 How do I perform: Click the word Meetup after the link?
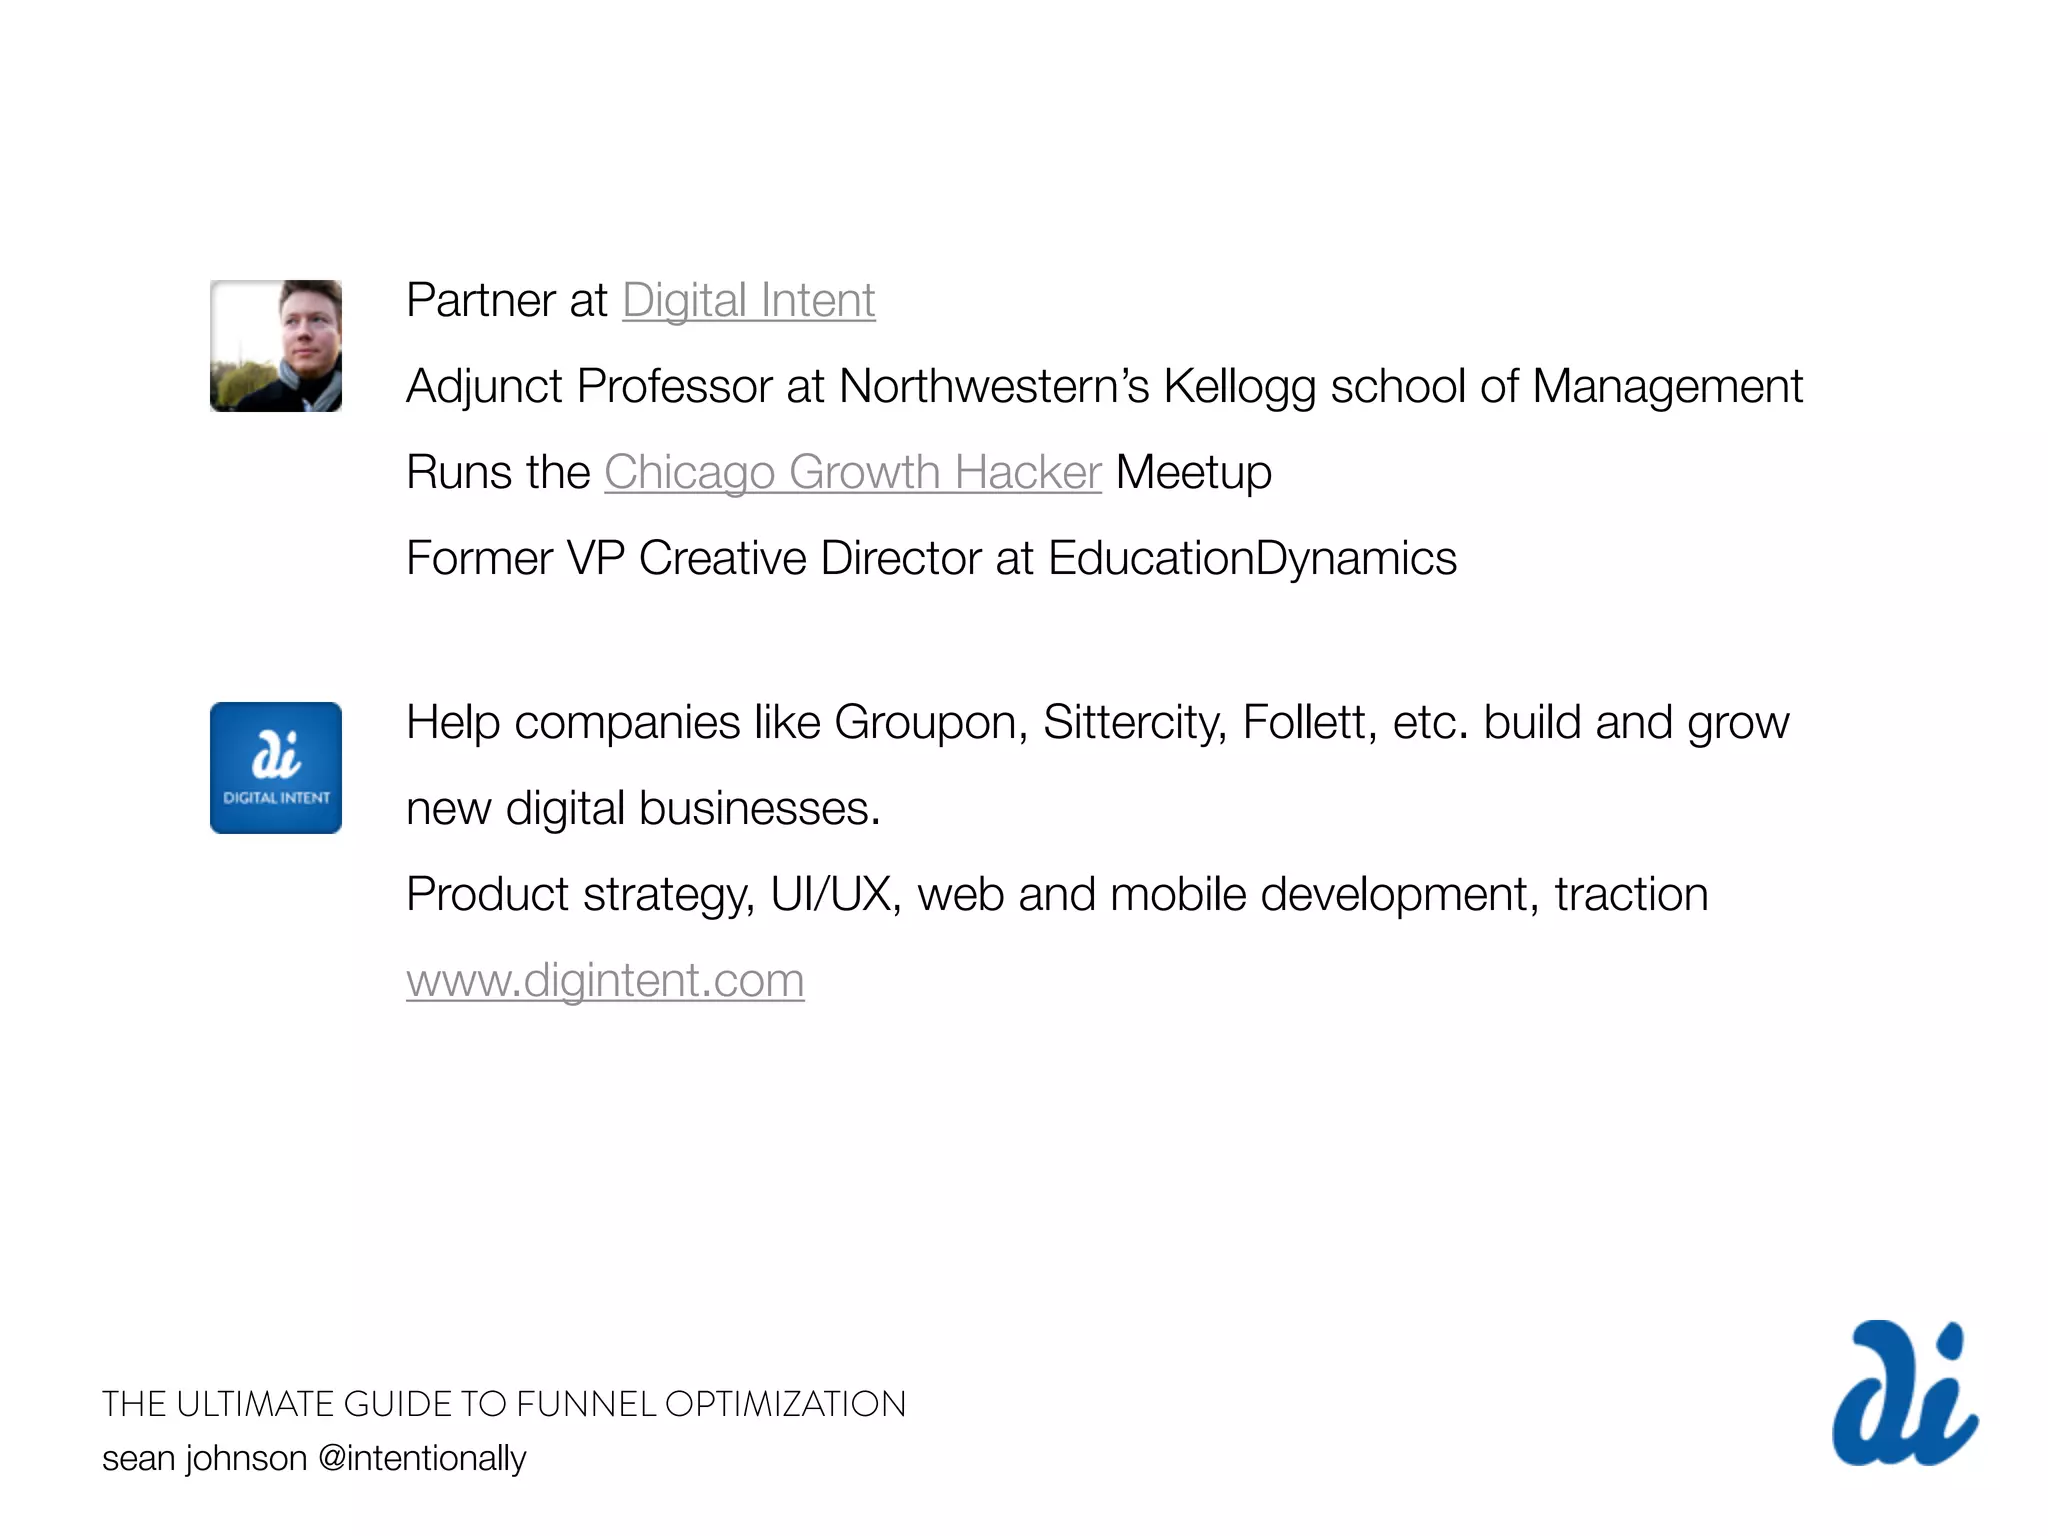[1193, 472]
